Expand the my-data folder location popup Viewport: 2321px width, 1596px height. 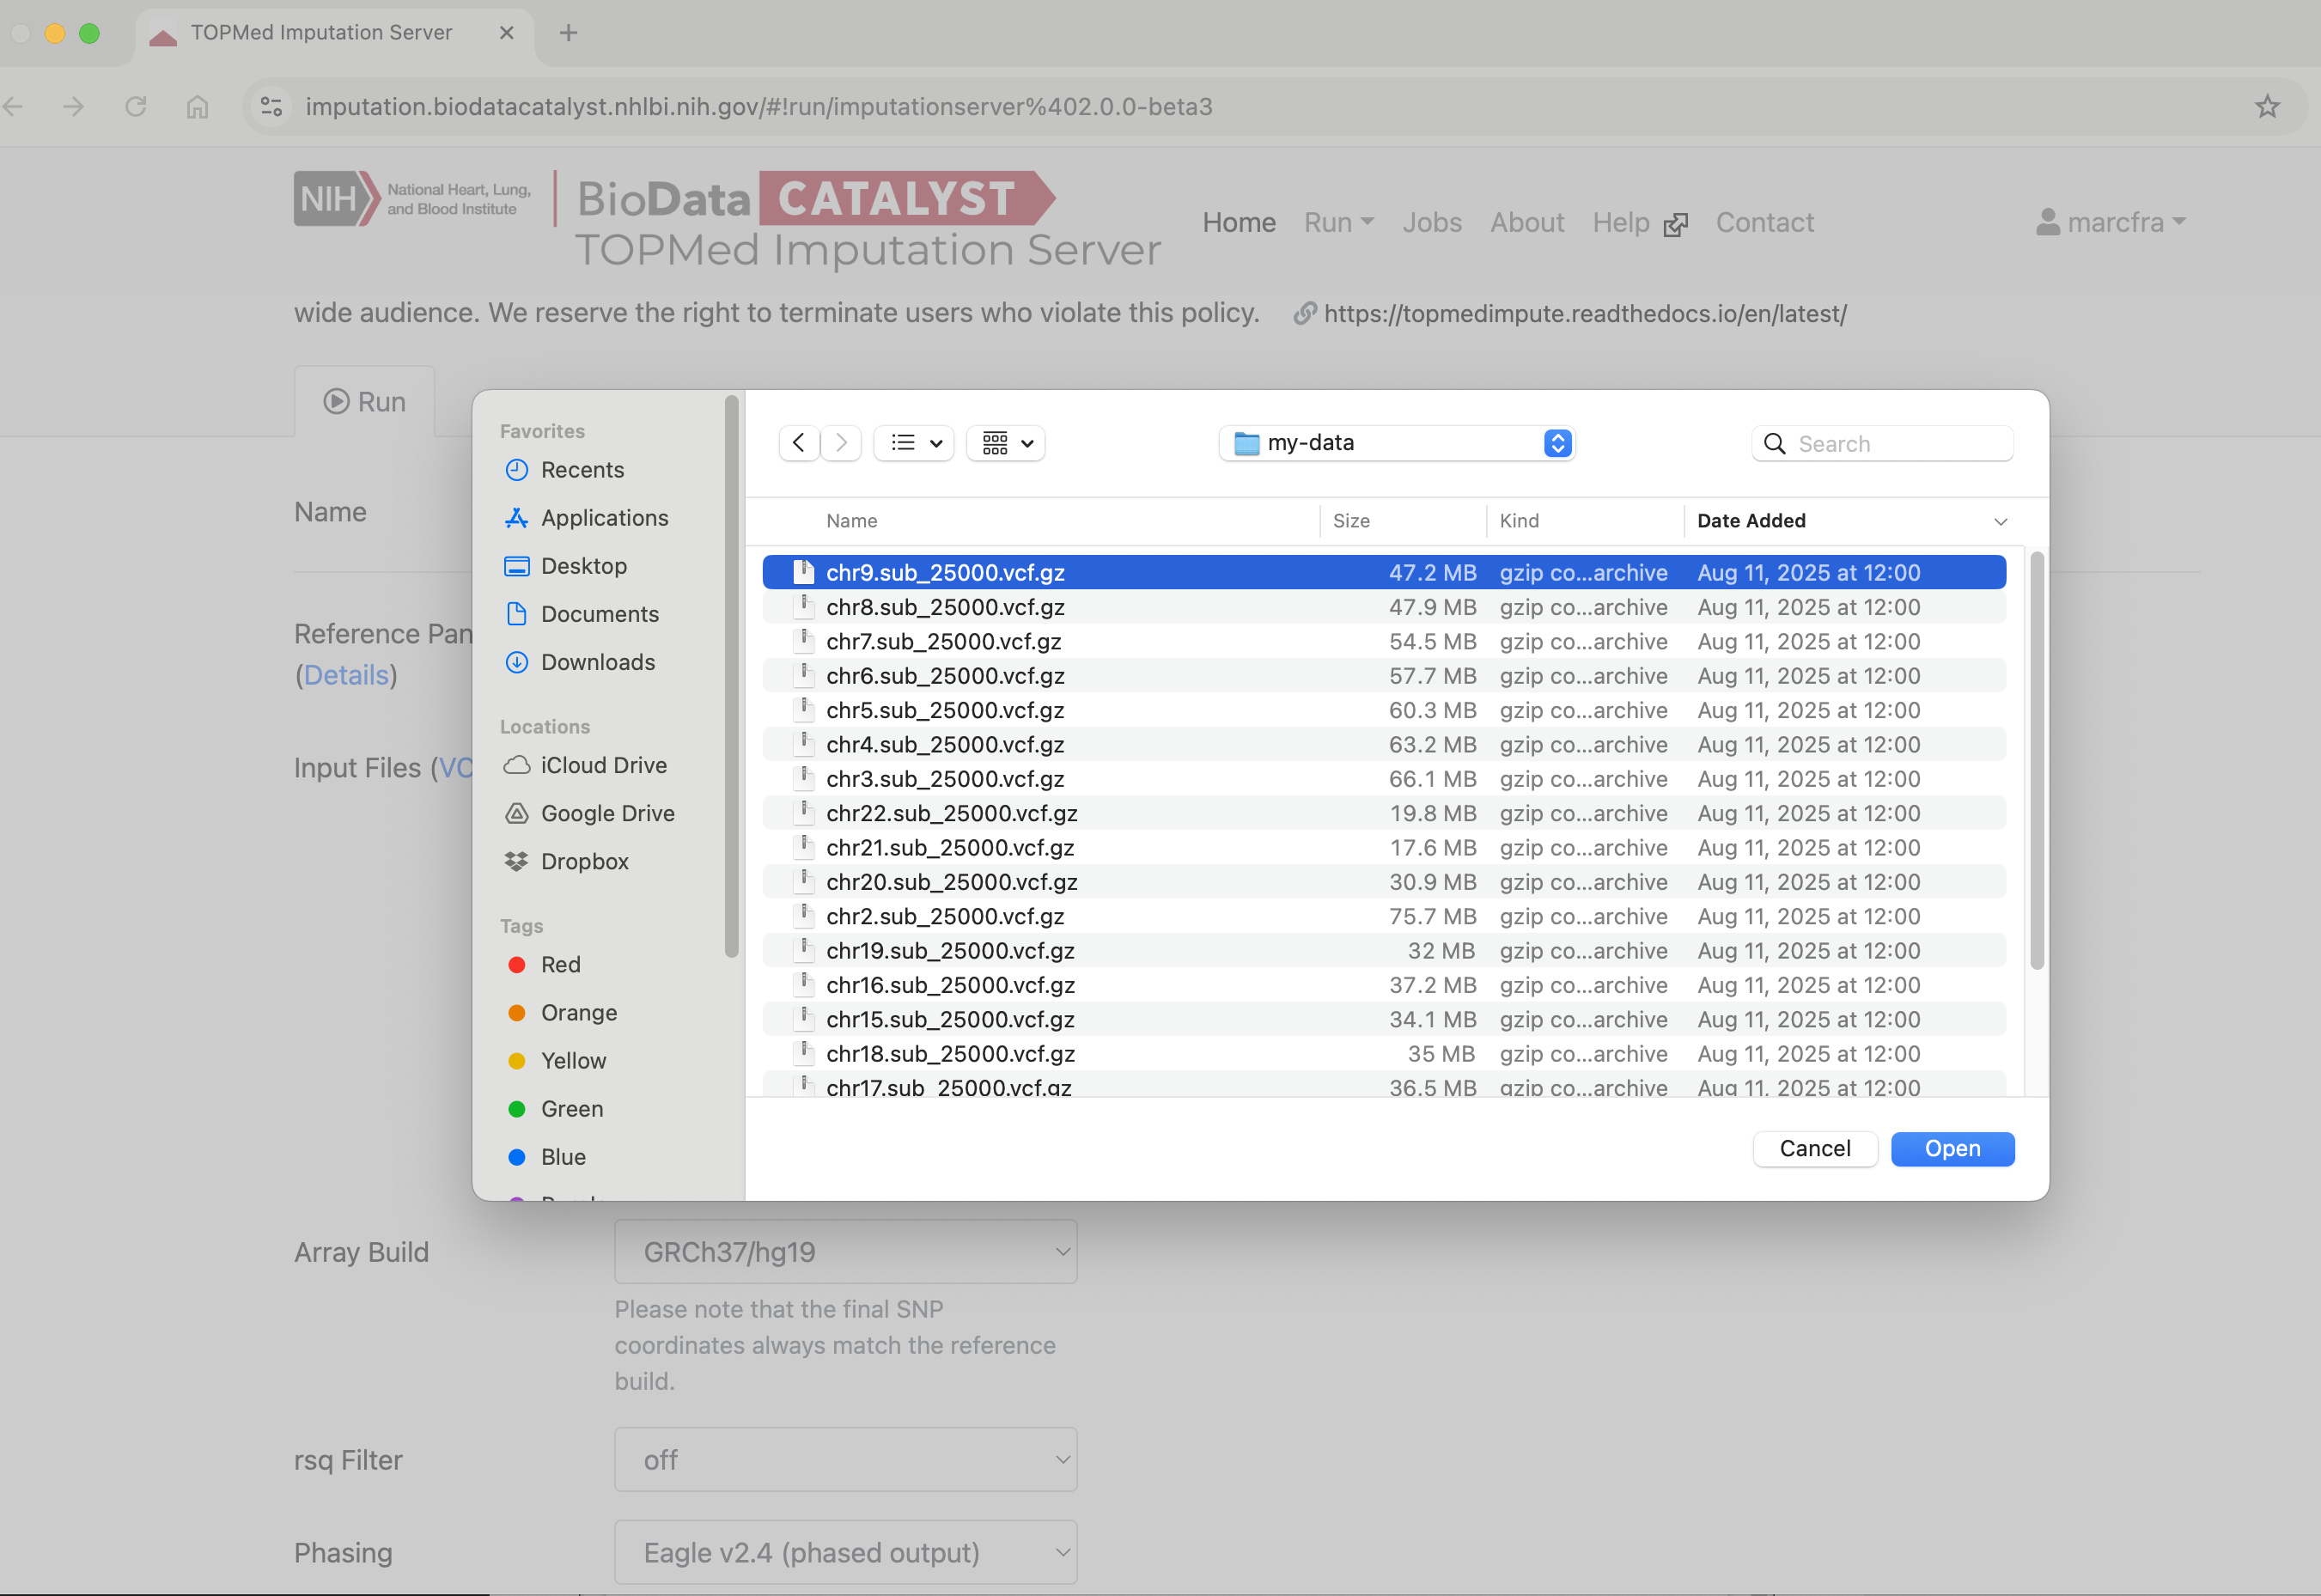point(1396,443)
